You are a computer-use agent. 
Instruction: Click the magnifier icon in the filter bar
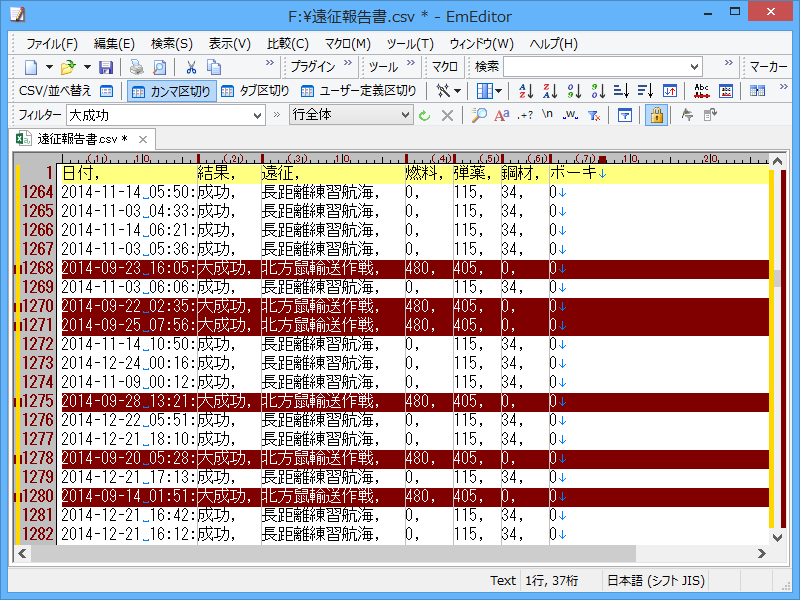pos(477,114)
